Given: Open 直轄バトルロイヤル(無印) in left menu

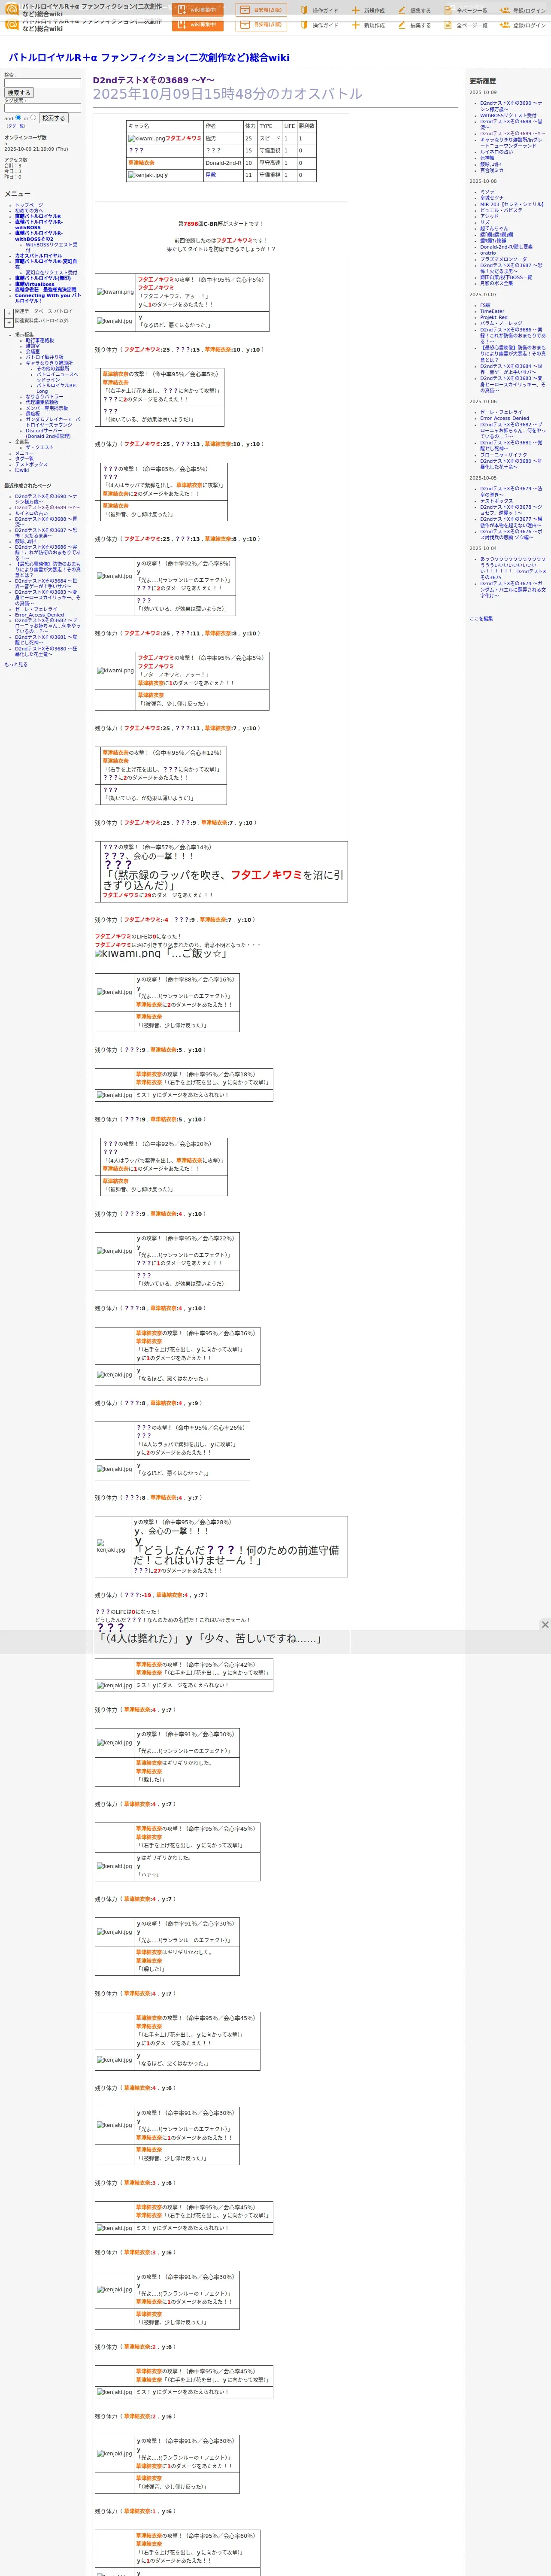Looking at the screenshot, I should (x=43, y=279).
